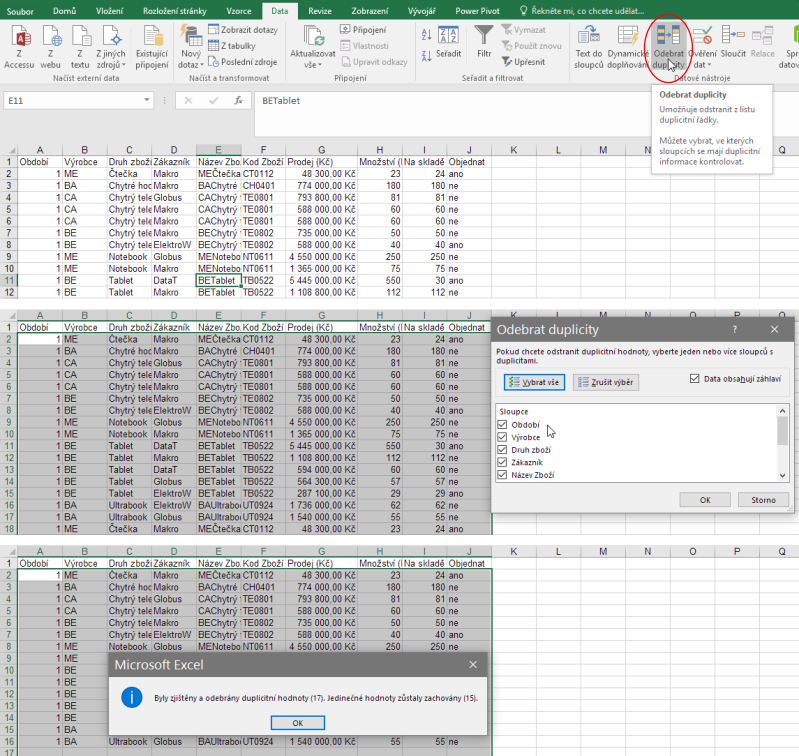
Task: Run Dynamické doplňování flash fill
Action: [x=627, y=47]
